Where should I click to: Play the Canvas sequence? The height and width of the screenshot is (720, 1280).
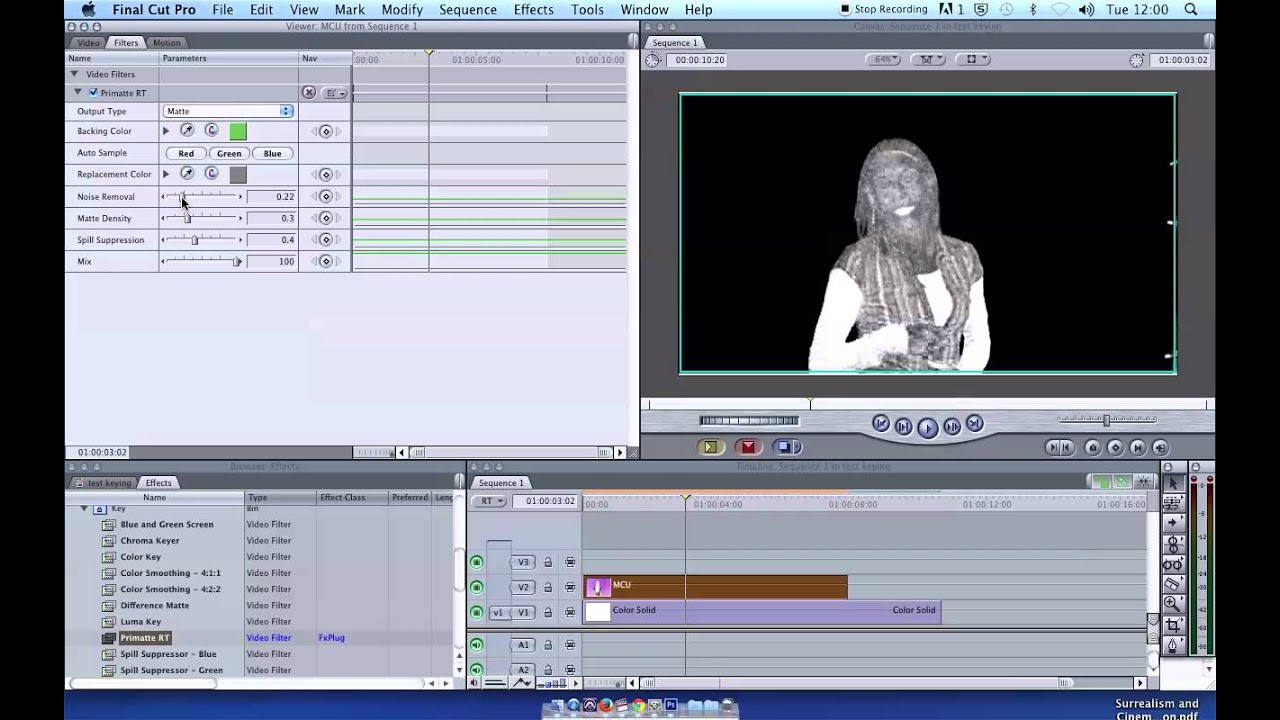927,427
